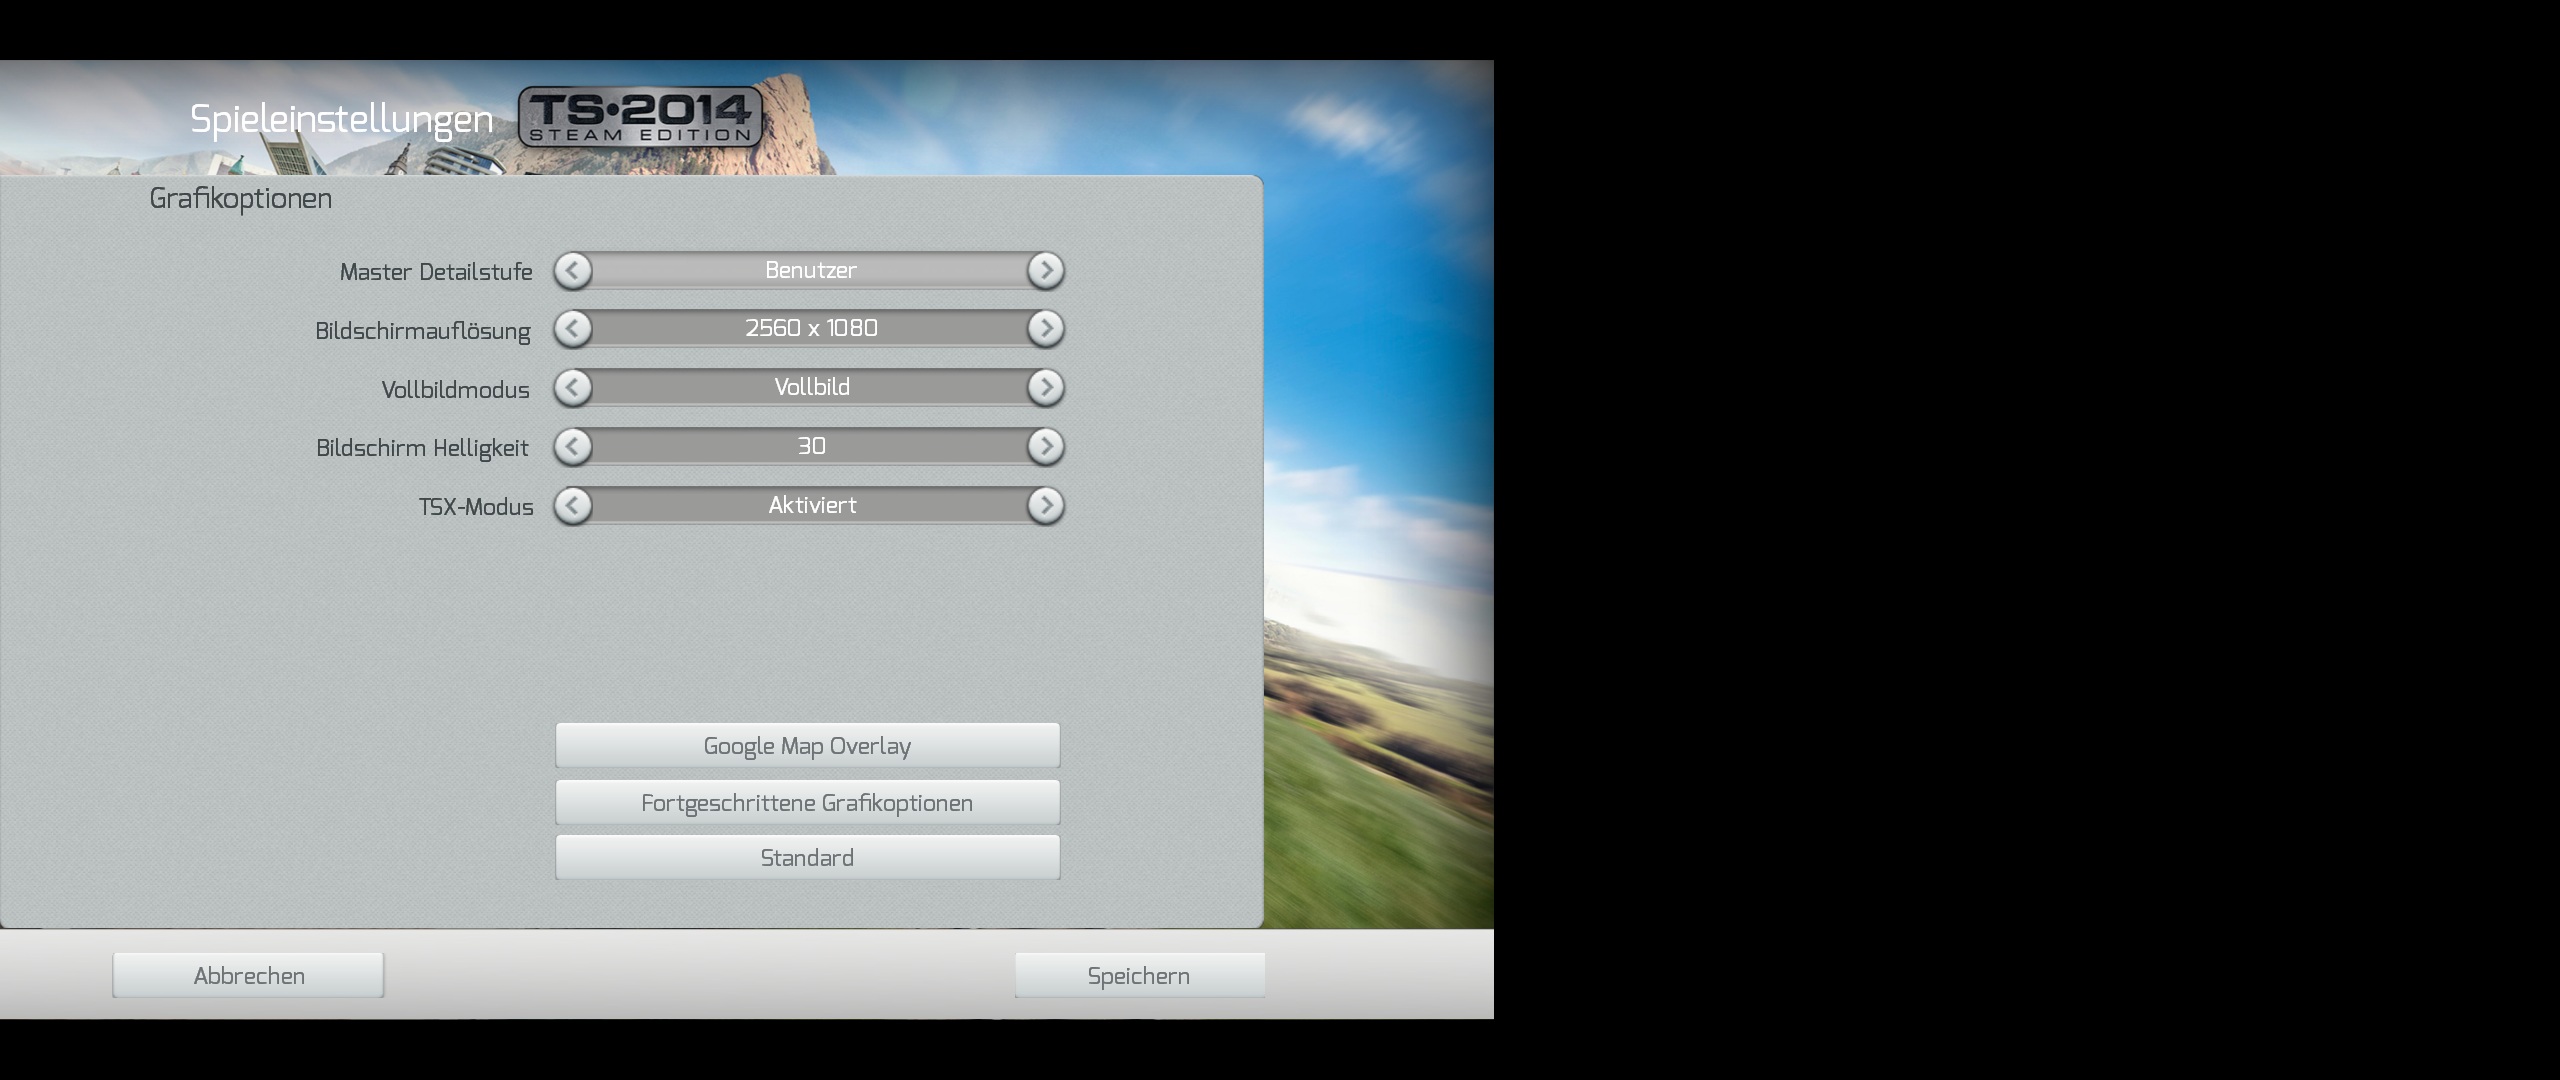Screen dimensions: 2560x1080
Task: Open Fortgeschrittene Grafikoptionen
Action: point(807,803)
